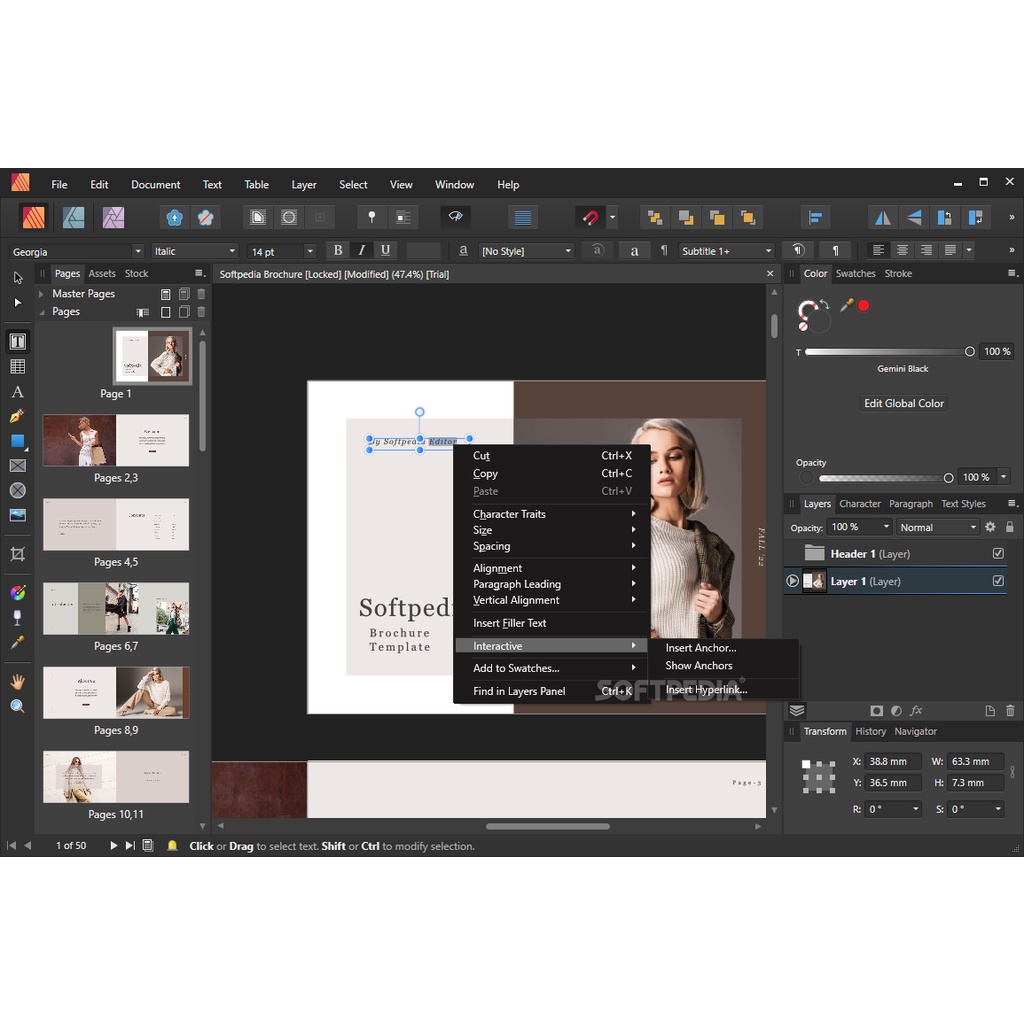Choose Insert Hyperlink from the submenu
This screenshot has height=1024, width=1024.
(706, 689)
